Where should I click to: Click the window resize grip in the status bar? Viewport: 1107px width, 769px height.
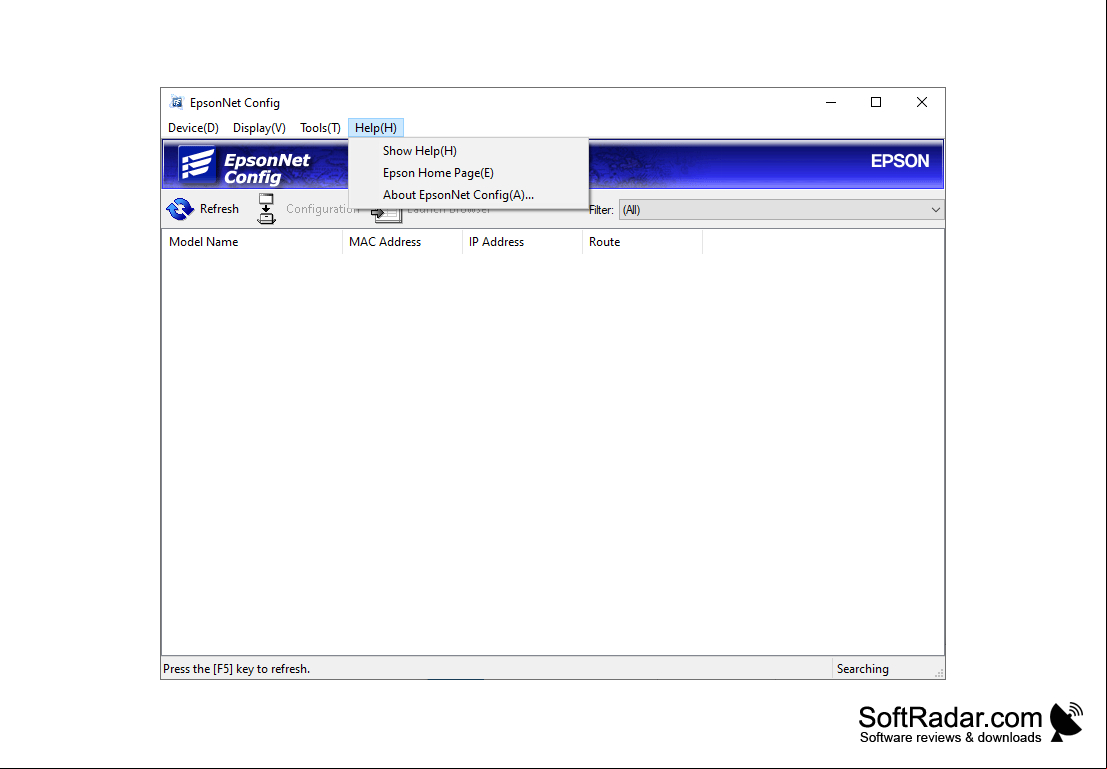pos(939,674)
